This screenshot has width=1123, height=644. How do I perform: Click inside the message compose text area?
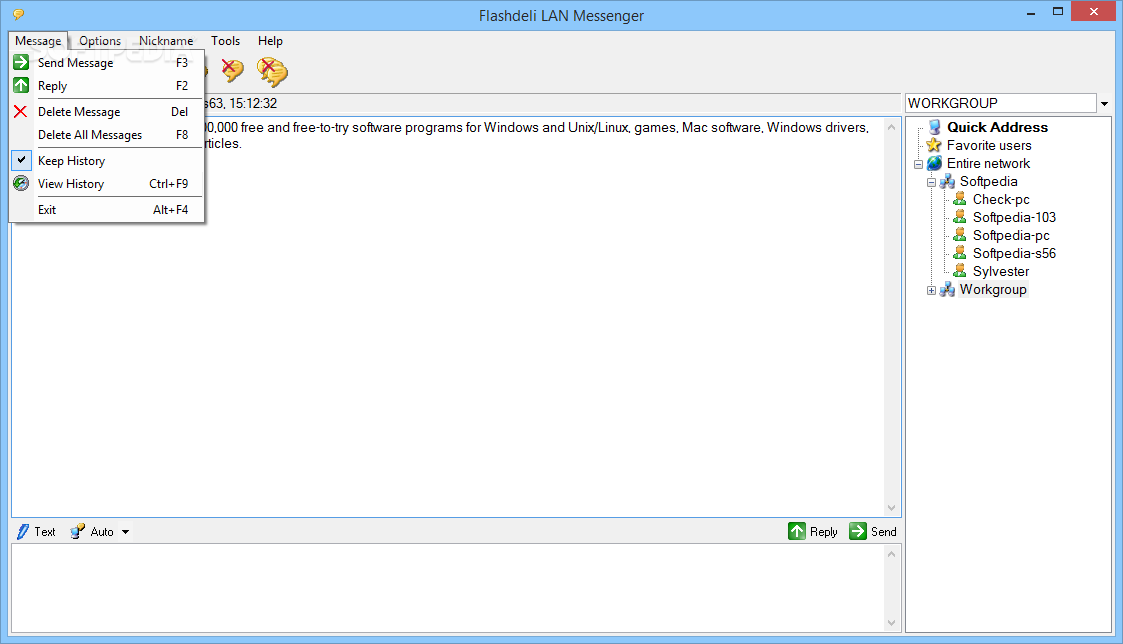click(x=448, y=588)
